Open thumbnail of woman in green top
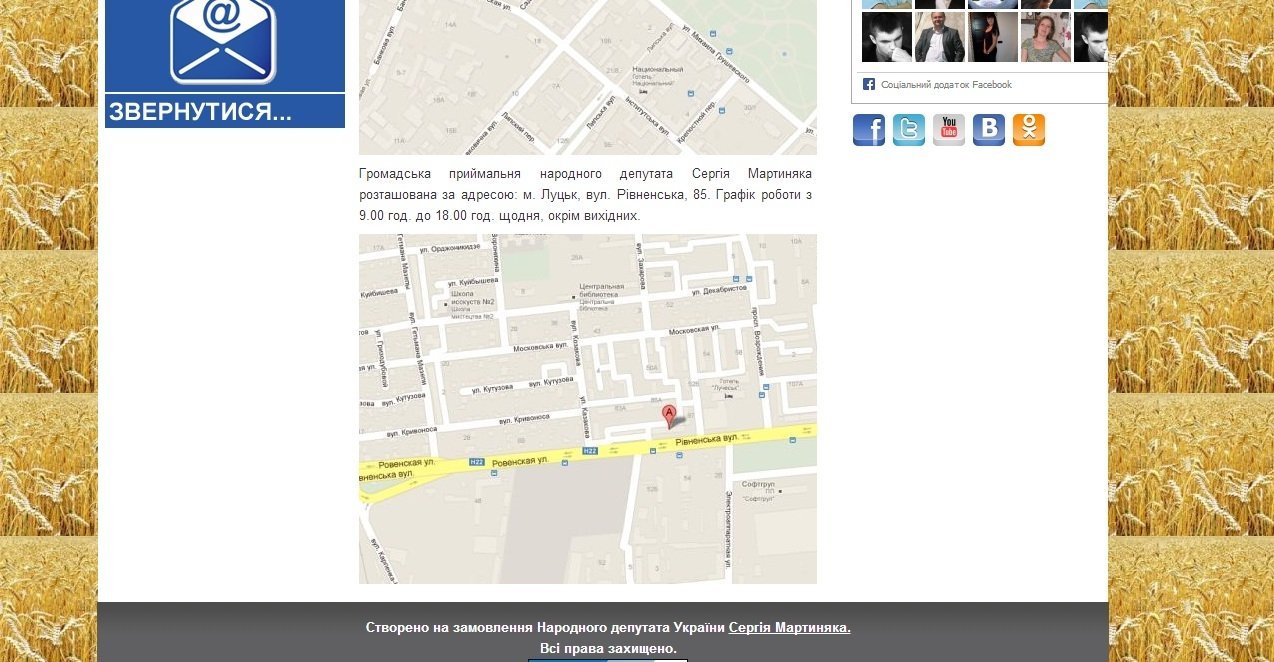 point(1045,38)
